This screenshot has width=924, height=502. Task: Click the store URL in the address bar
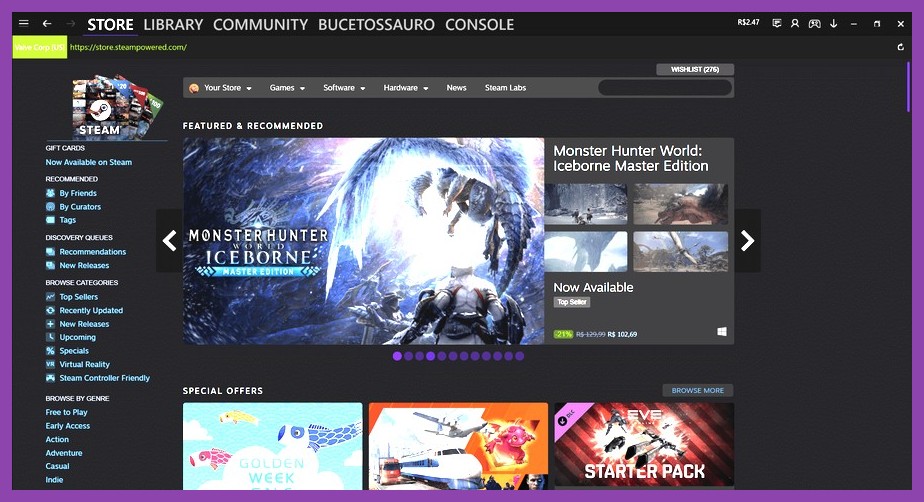coord(128,47)
